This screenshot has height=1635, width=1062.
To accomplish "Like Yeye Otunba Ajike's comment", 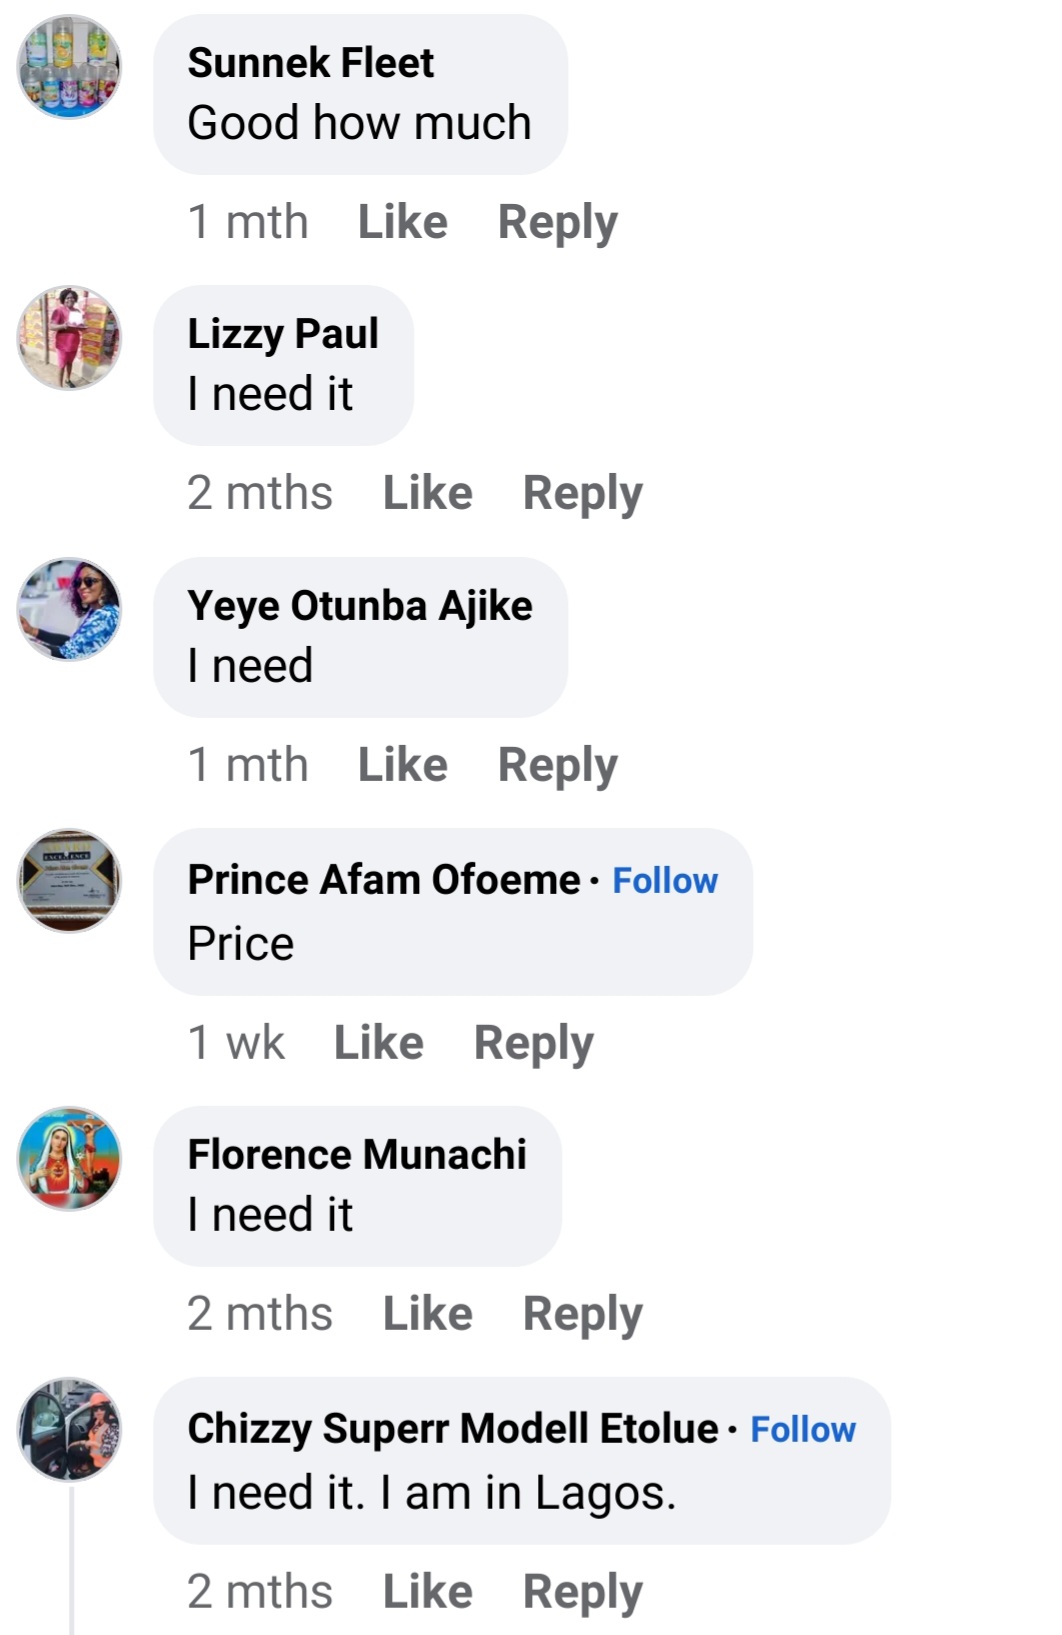I will click(x=402, y=765).
